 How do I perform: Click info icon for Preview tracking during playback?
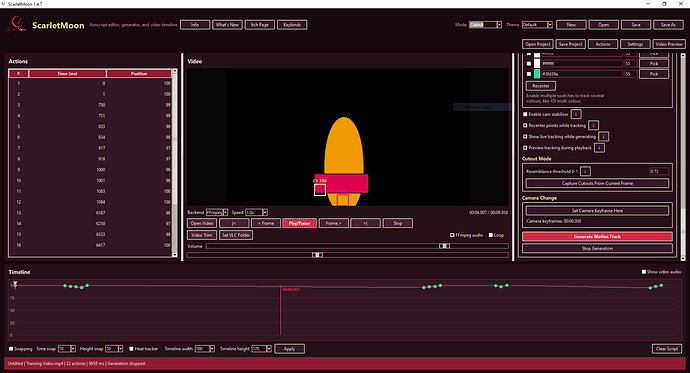[599, 148]
